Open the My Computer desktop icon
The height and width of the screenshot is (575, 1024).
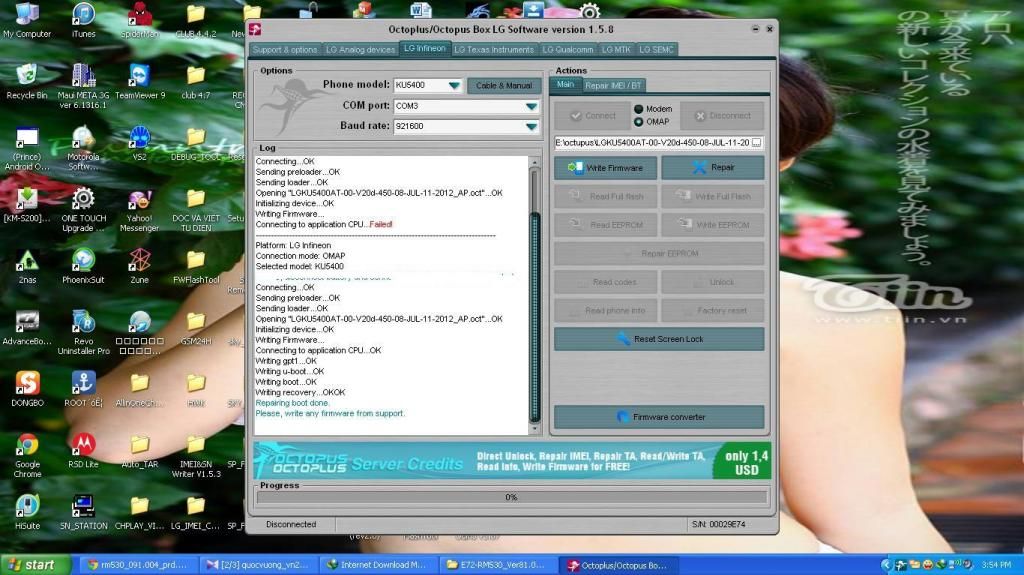[x=27, y=20]
